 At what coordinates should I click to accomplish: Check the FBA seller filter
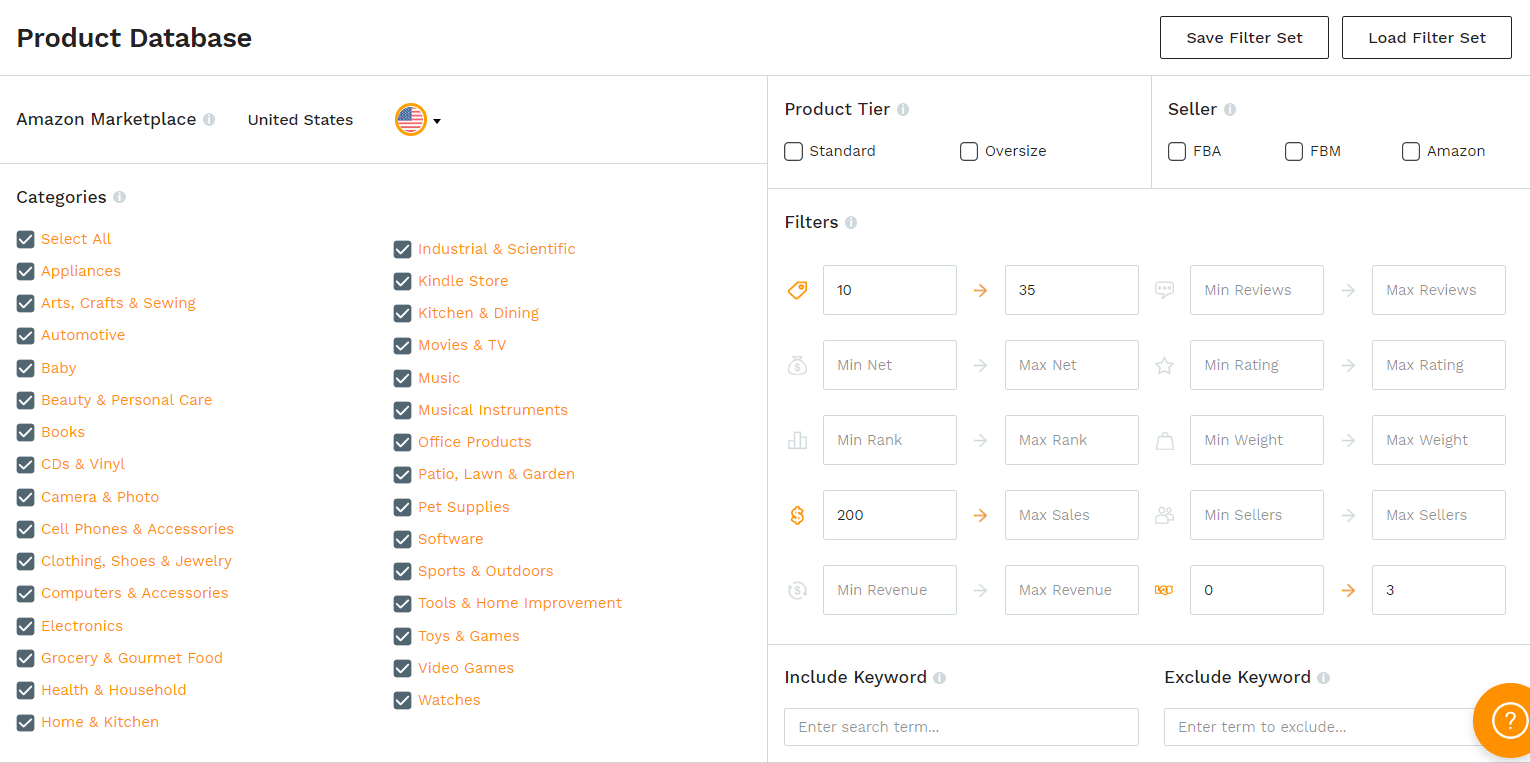pyautogui.click(x=1176, y=151)
